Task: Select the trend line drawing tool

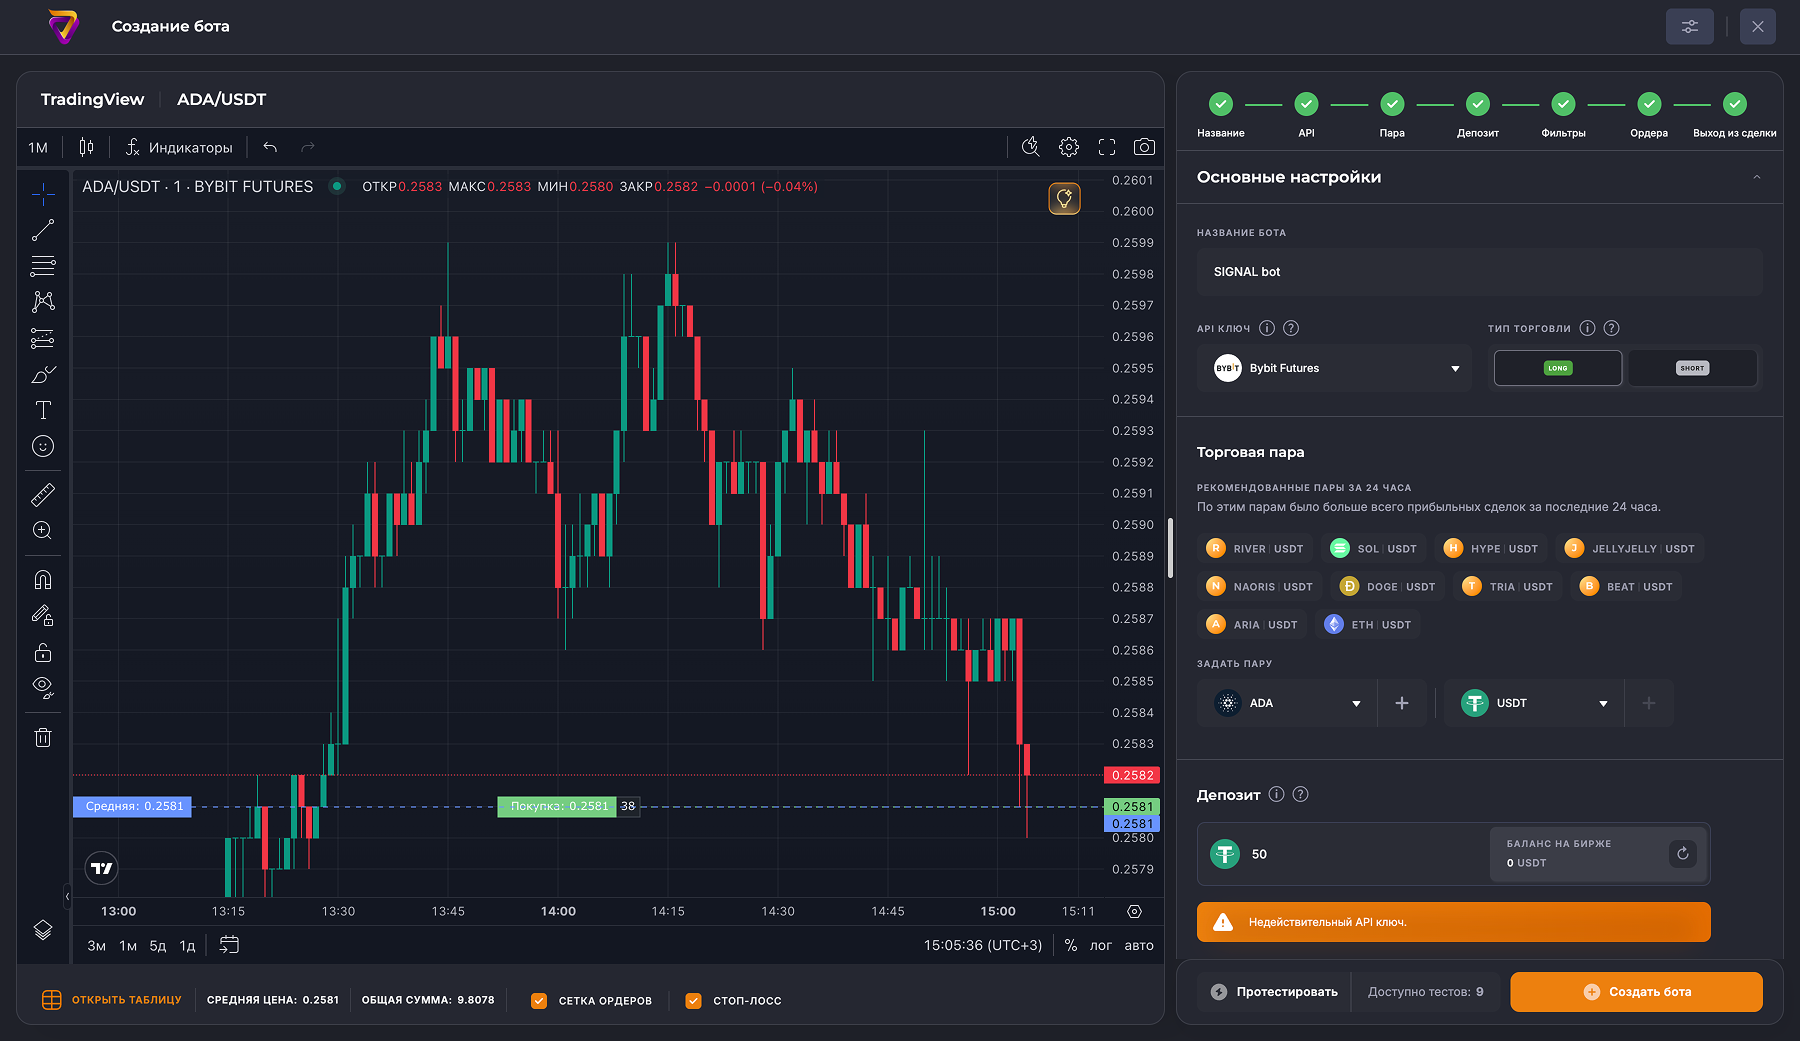Action: [42, 230]
